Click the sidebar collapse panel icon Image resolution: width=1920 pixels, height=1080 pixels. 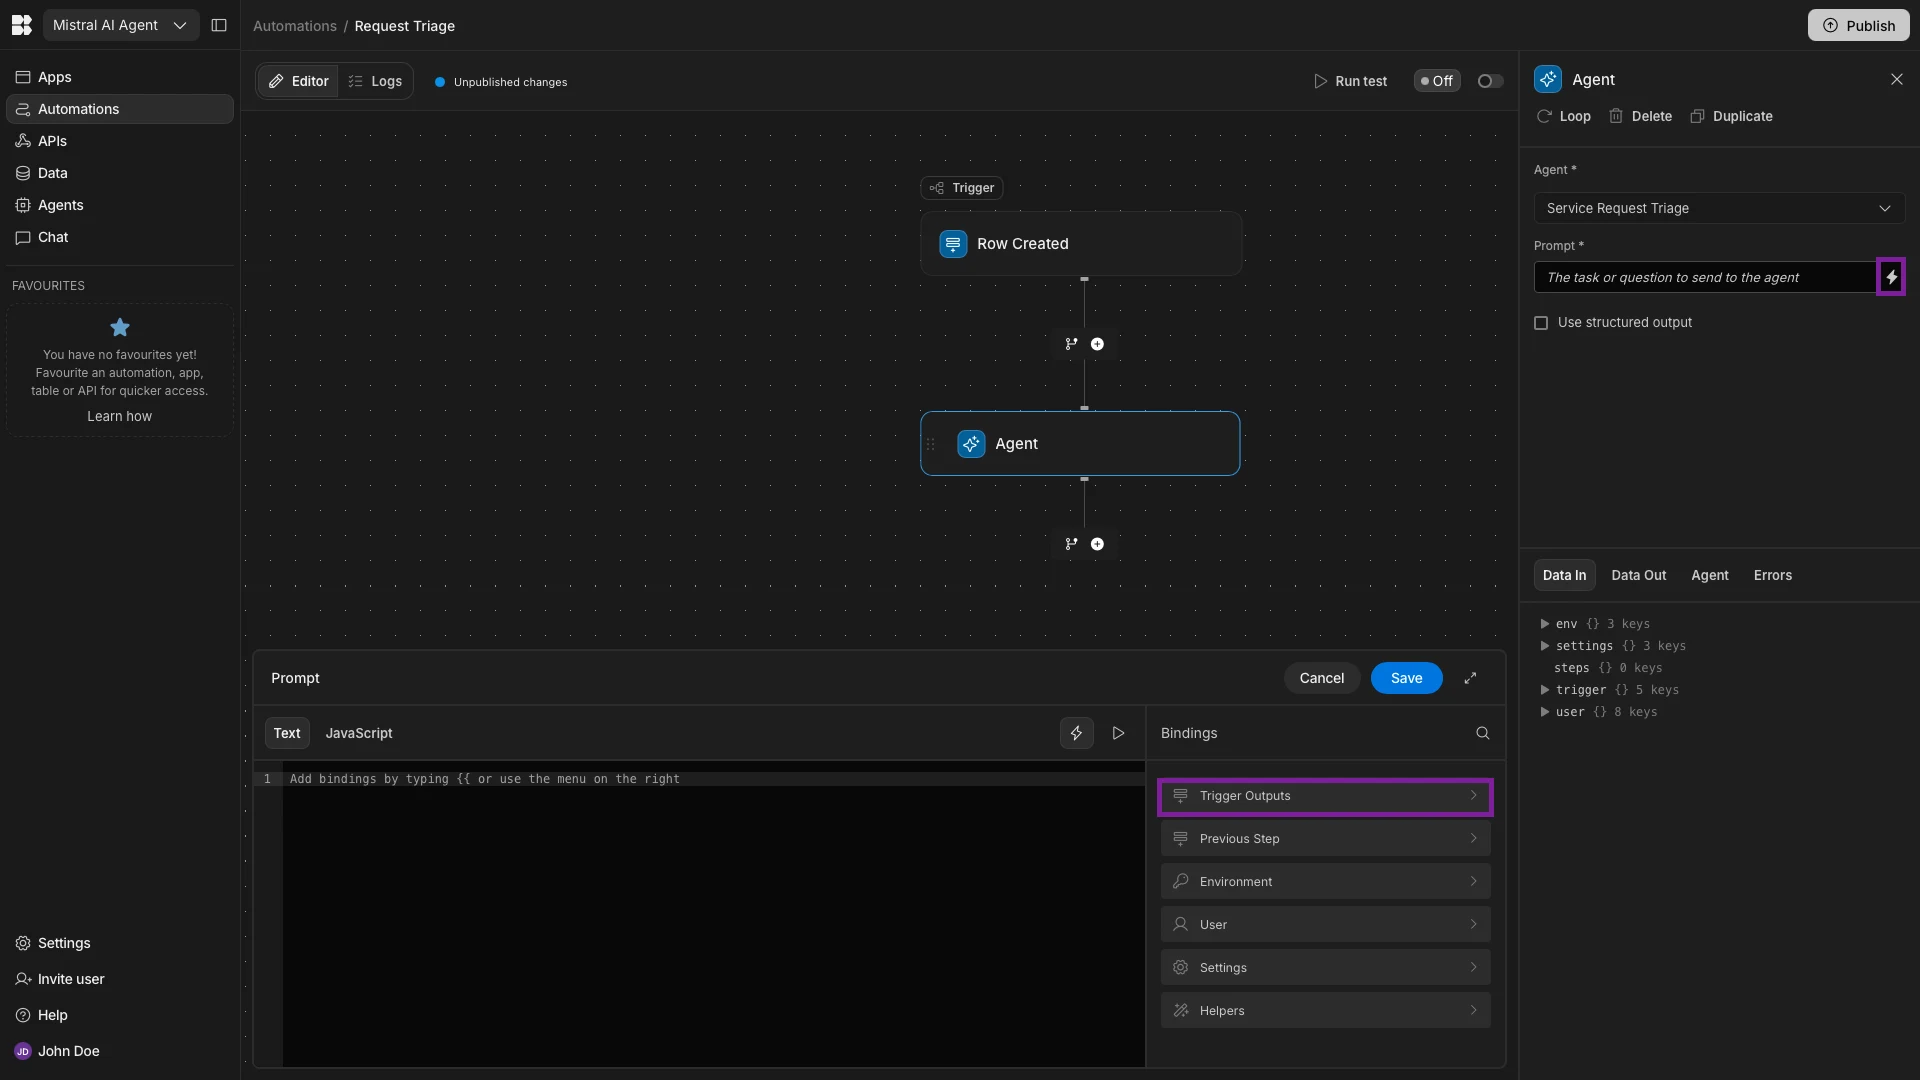point(219,25)
